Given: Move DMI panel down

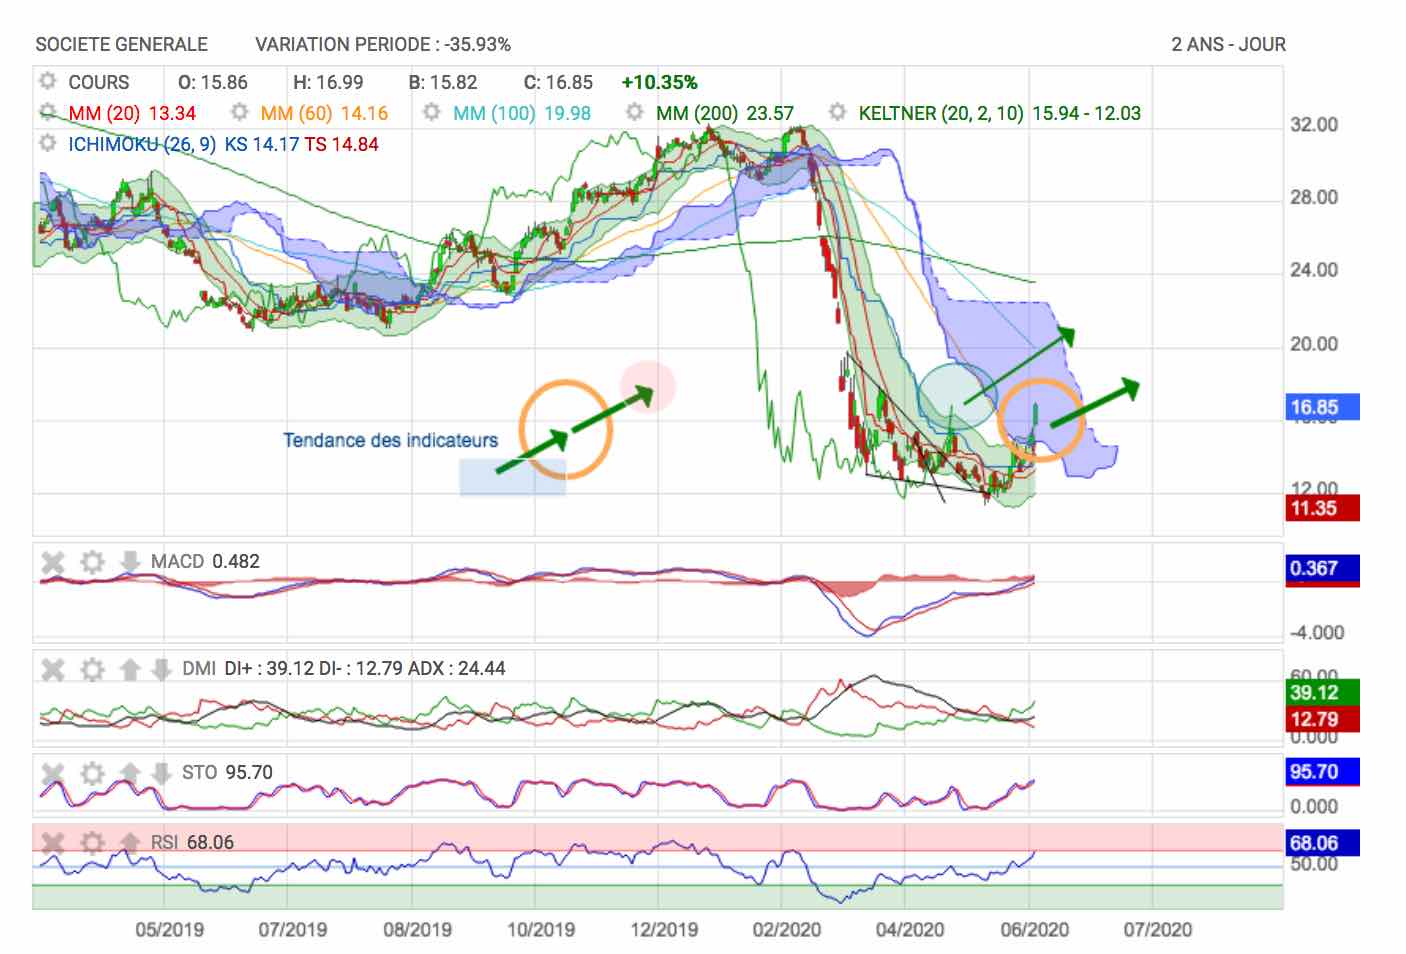Looking at the screenshot, I should click(160, 669).
